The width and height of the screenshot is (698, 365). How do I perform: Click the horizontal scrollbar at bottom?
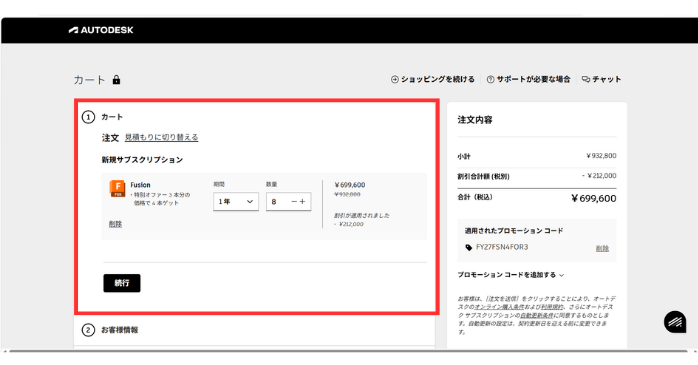click(x=348, y=351)
